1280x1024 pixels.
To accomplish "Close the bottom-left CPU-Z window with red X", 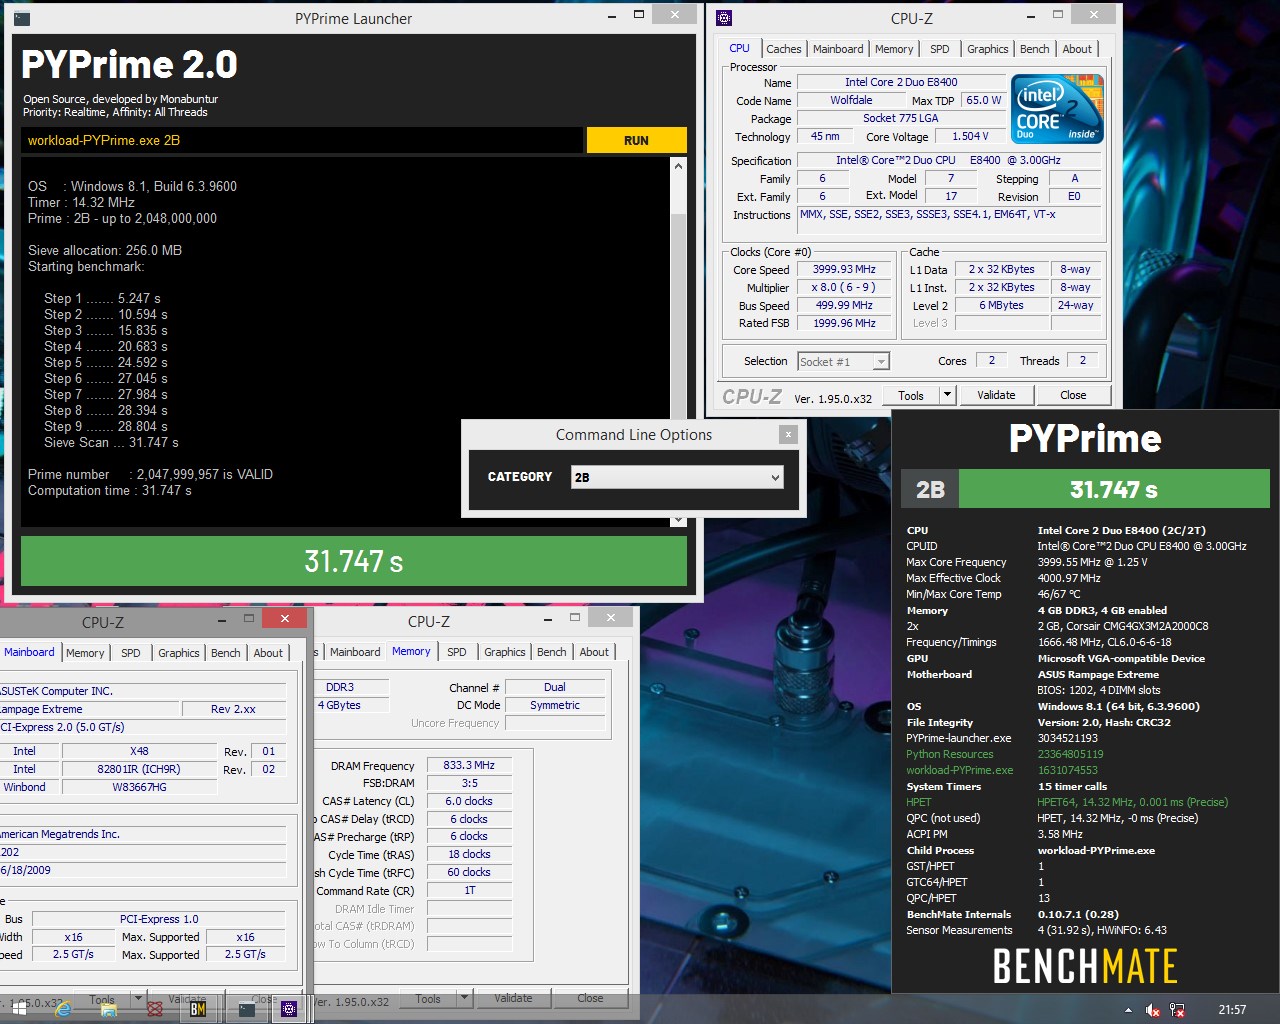I will (285, 619).
